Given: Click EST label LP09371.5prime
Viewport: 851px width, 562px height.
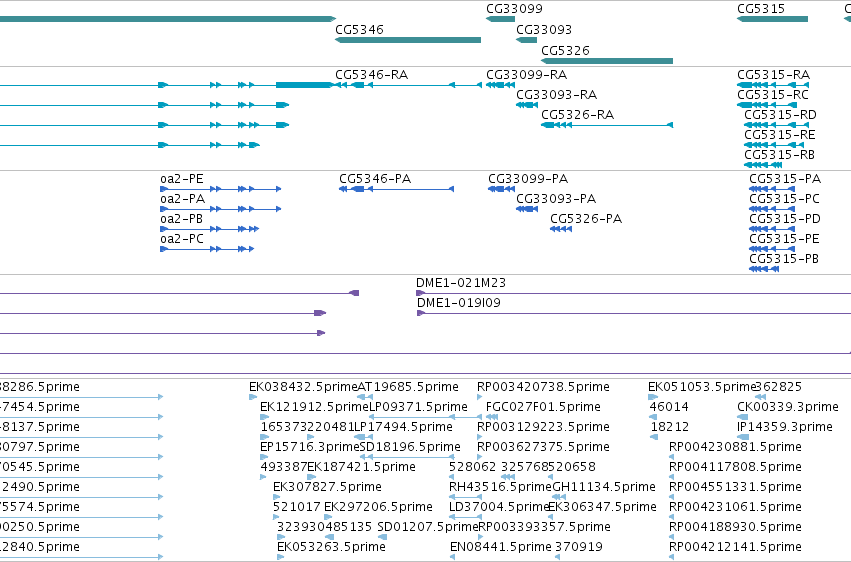Looking at the screenshot, I should tap(418, 407).
